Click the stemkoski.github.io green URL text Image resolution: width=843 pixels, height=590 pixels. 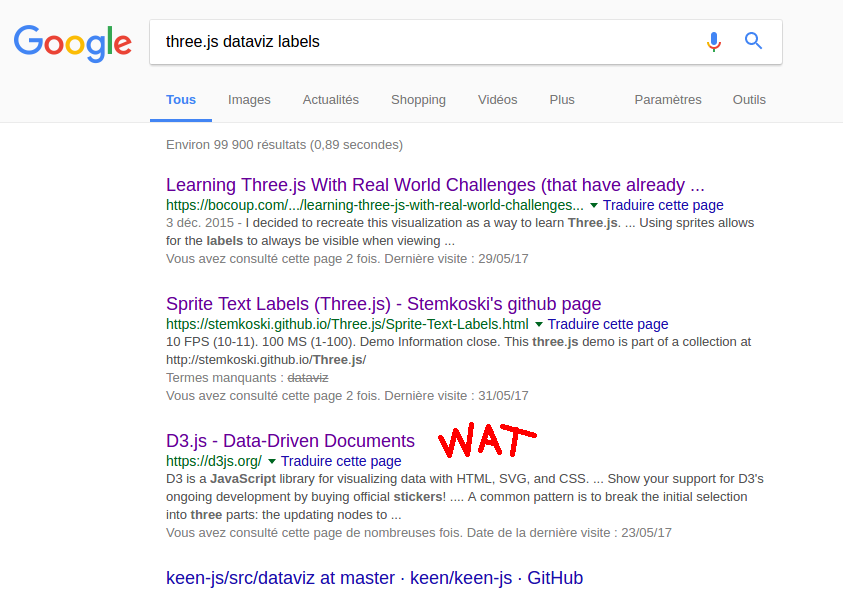click(347, 324)
